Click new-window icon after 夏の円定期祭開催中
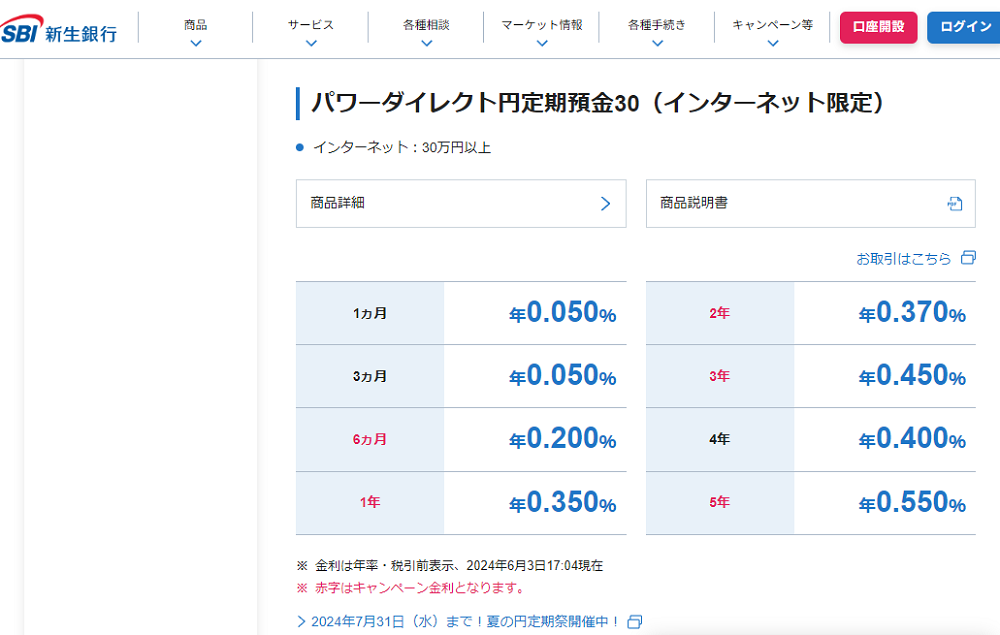1000x635 pixels. coord(635,622)
